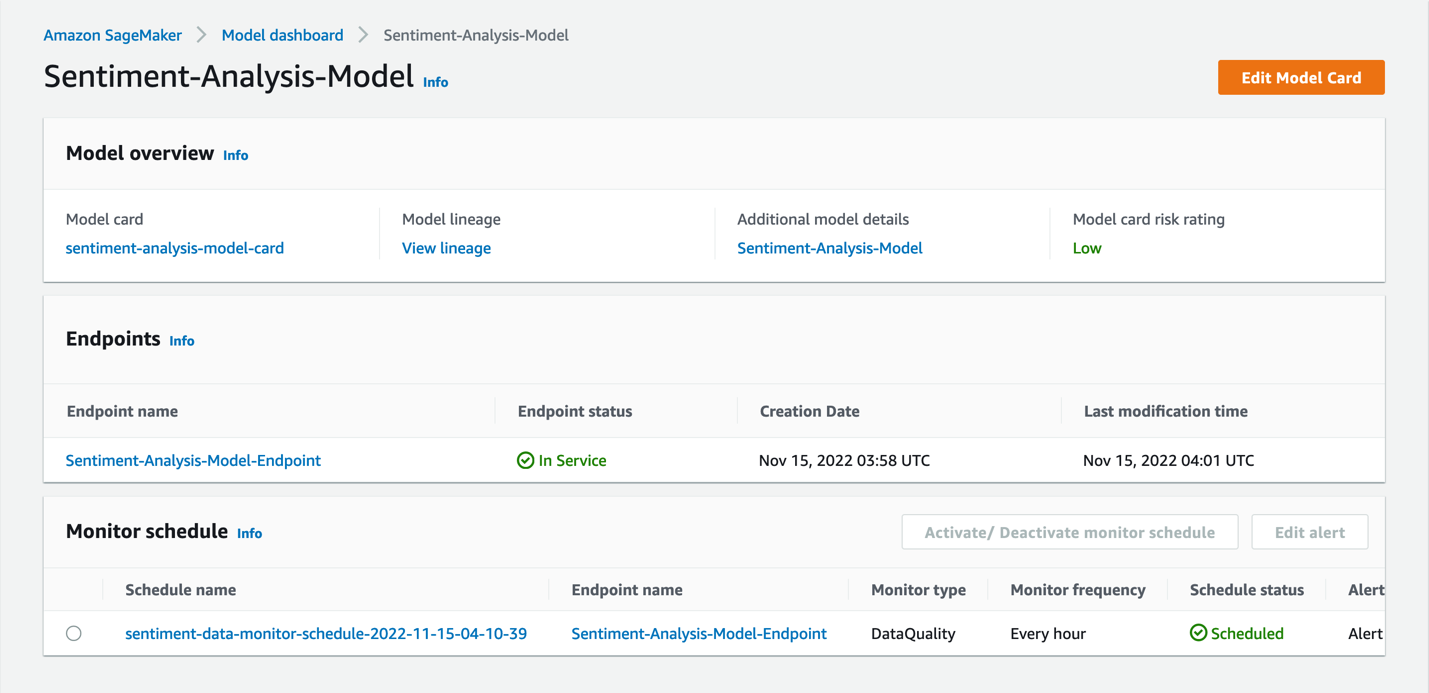Open Info beside Model overview heading
Image resolution: width=1429 pixels, height=693 pixels.
(235, 155)
